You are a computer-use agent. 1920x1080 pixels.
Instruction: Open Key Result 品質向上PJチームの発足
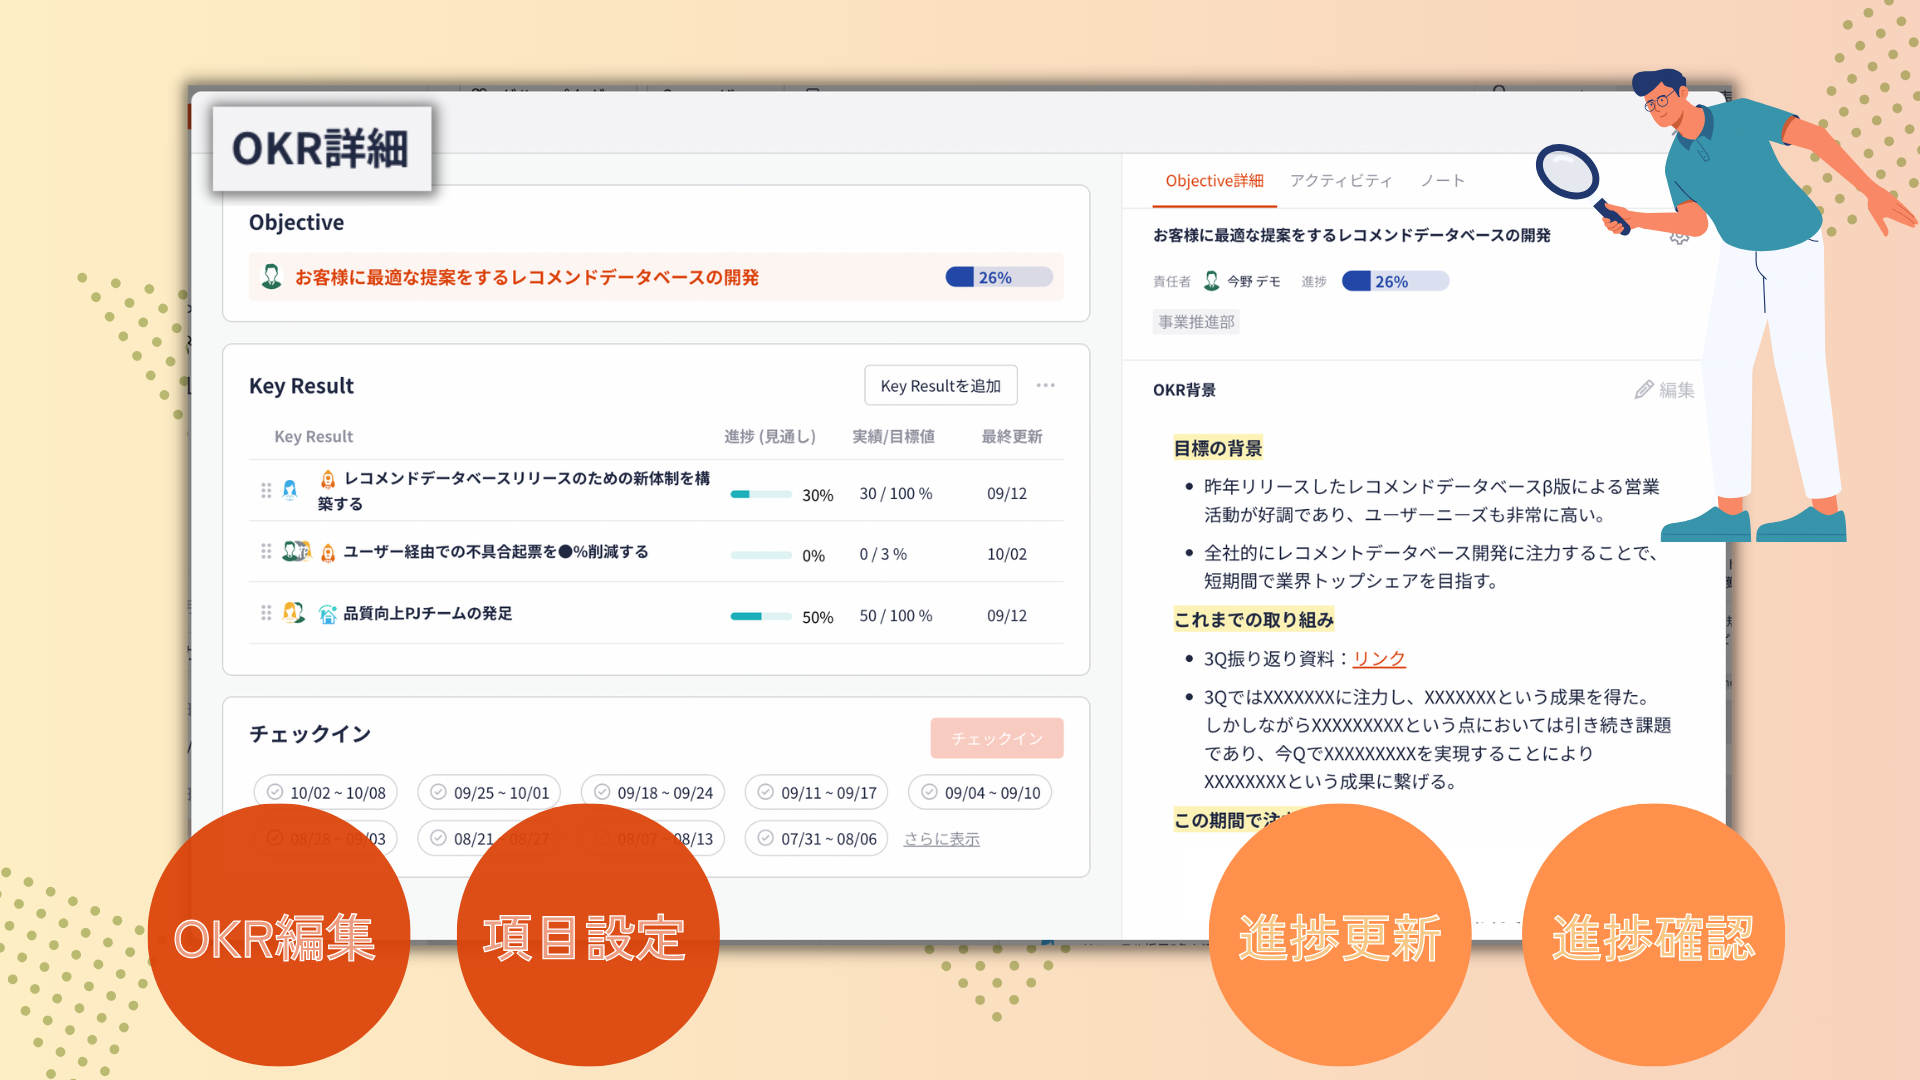[428, 614]
